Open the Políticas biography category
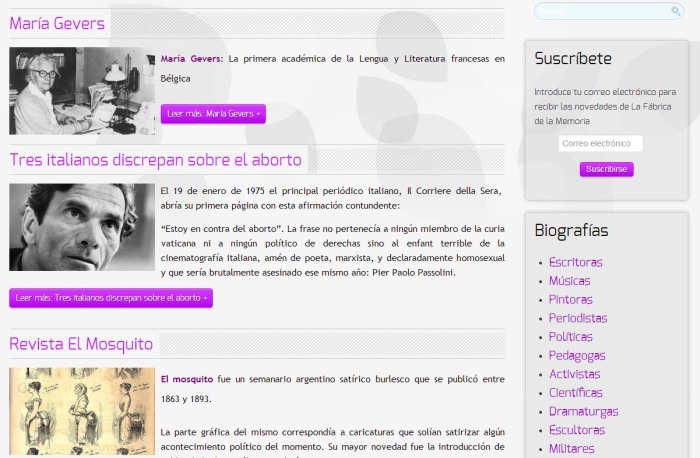 coord(571,337)
